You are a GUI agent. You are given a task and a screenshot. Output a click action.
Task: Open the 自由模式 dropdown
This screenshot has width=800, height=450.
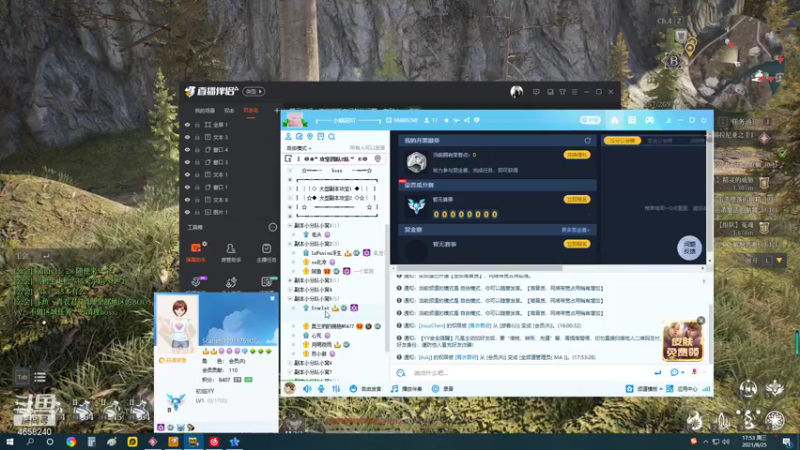[299, 148]
